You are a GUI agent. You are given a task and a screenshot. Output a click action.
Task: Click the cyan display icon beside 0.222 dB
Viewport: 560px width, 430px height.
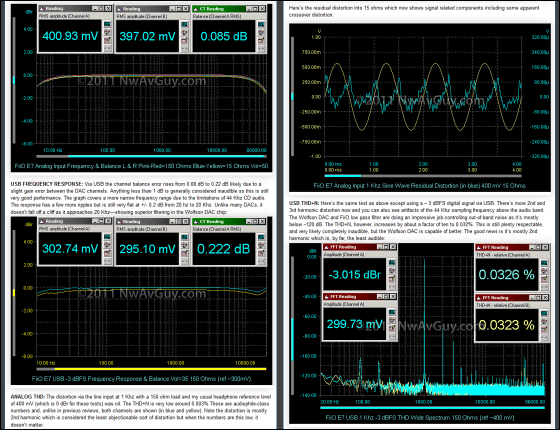261,237
